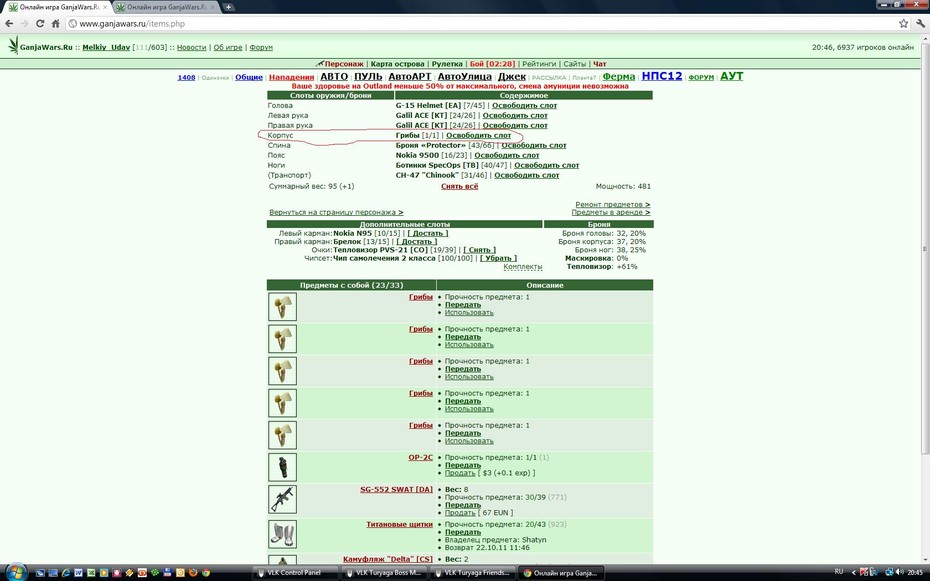Click SG-552 SWAT rifle thumbnail
The image size is (930, 581).
tap(282, 499)
